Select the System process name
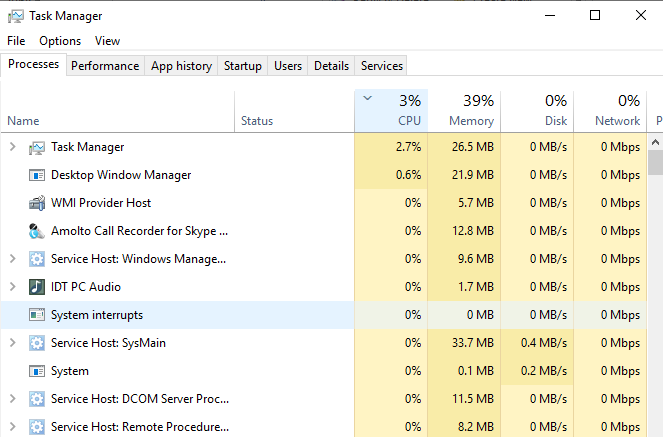663x437 pixels. 70,371
